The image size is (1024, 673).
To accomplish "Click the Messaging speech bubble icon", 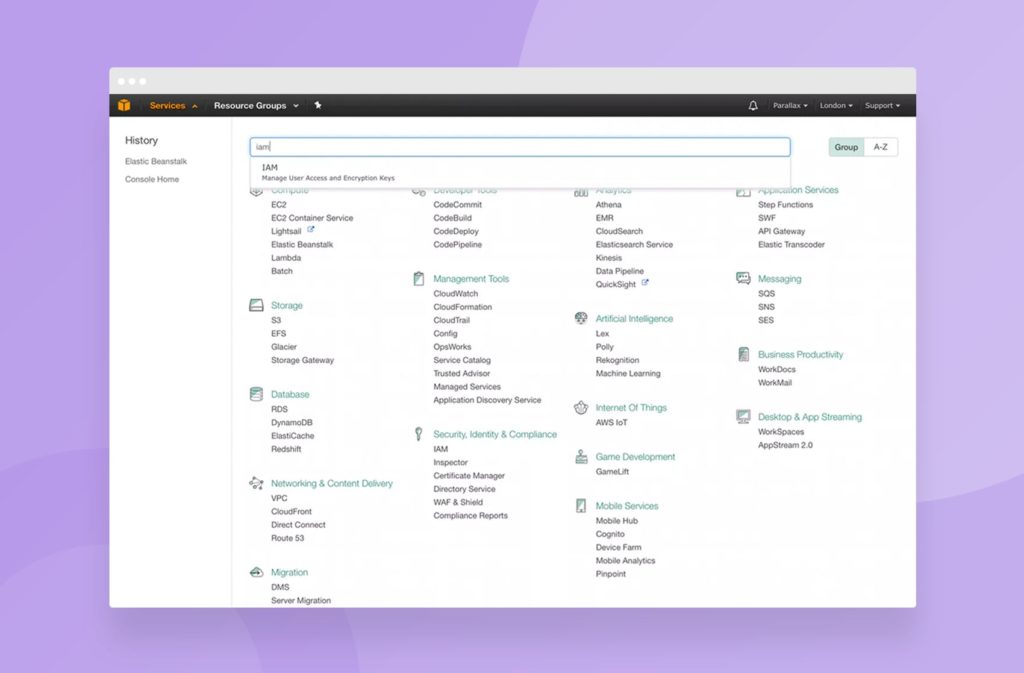I will (743, 278).
